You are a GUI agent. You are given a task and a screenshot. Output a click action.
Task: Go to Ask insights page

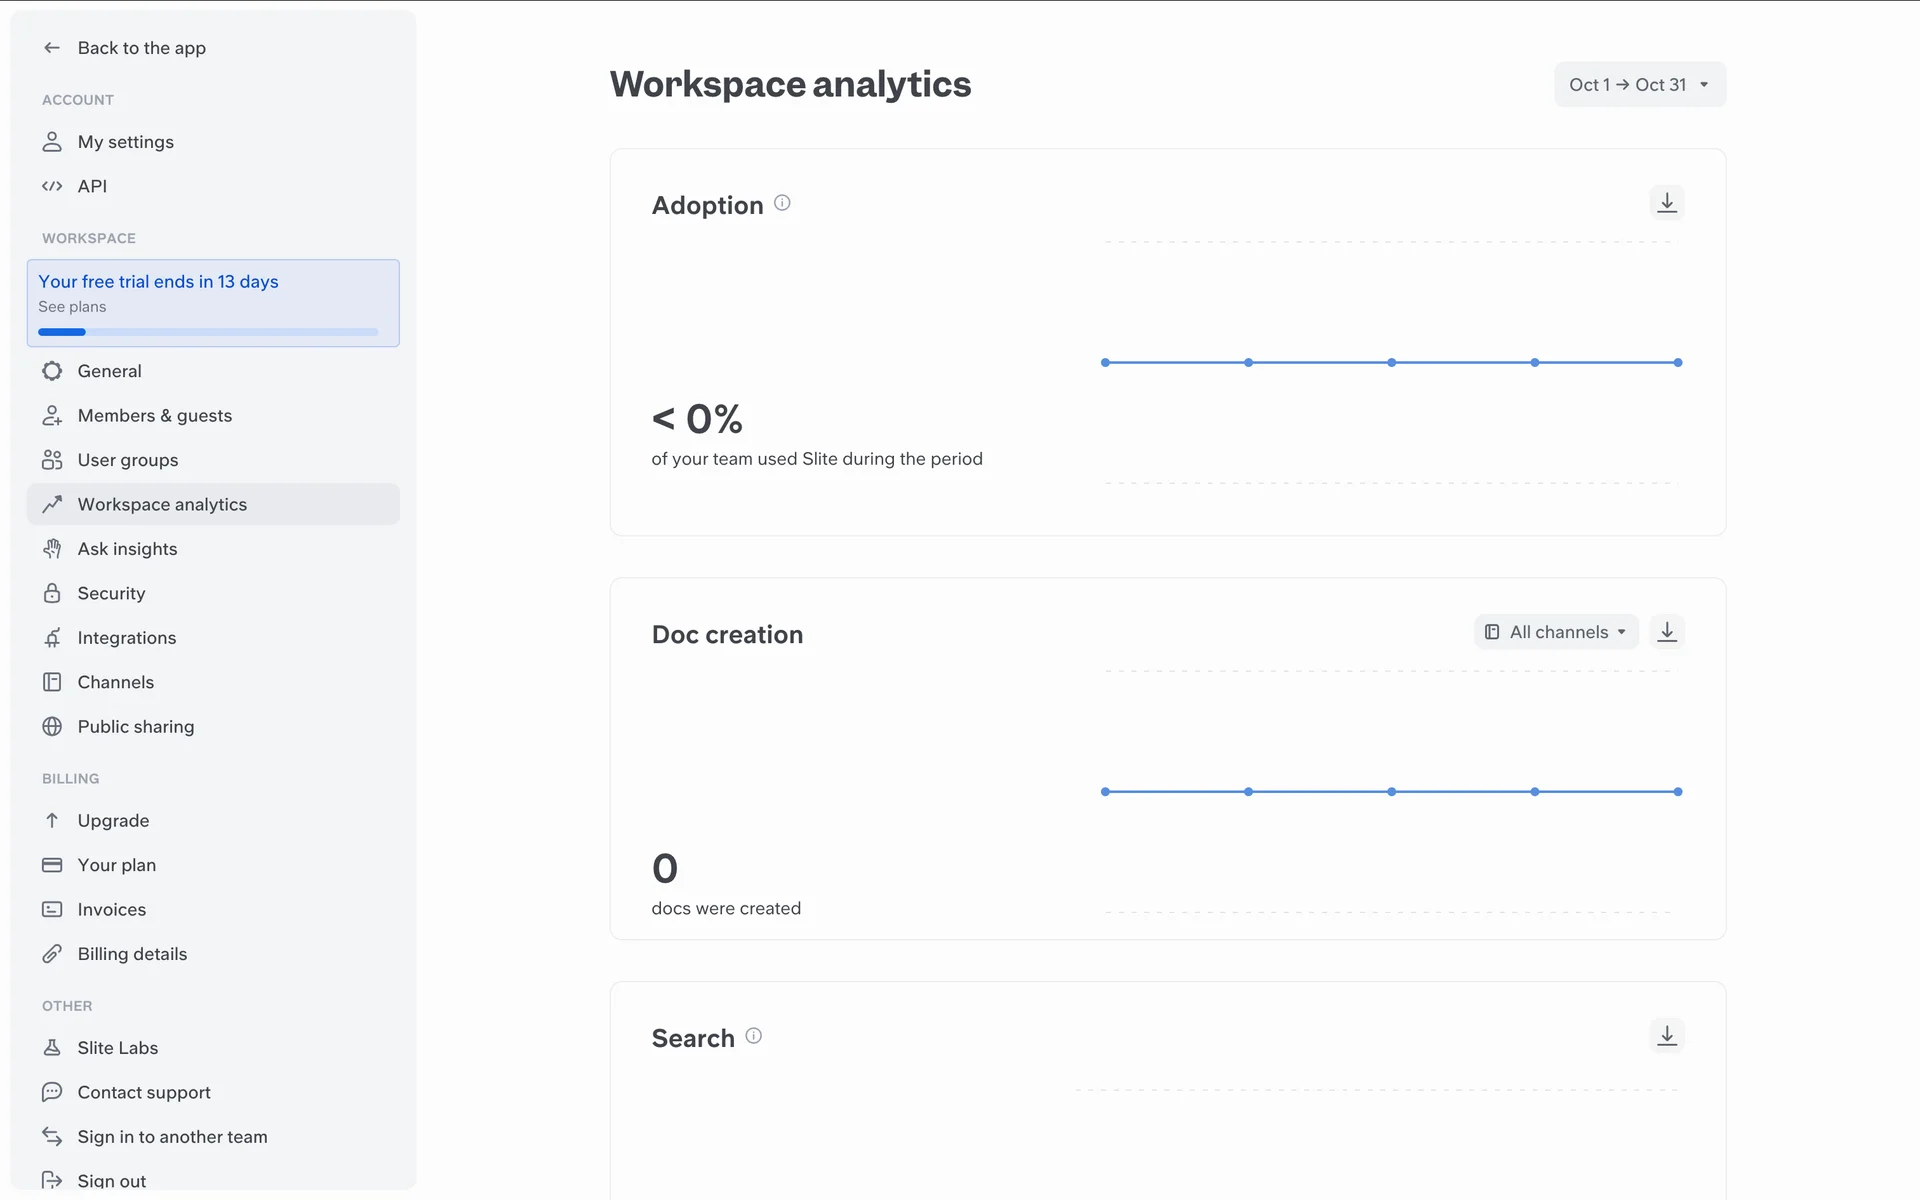(127, 549)
